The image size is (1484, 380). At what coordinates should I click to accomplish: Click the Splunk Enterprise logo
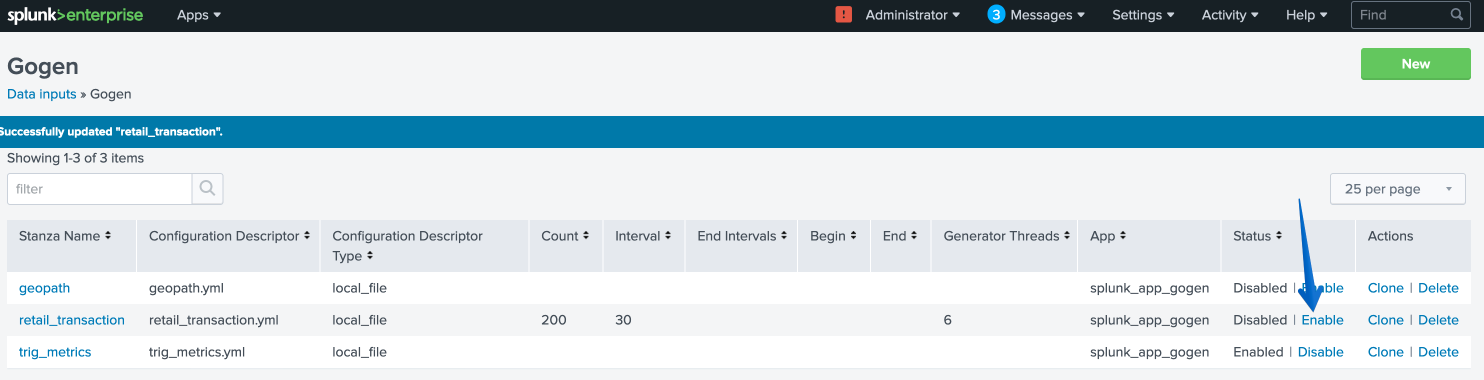(75, 15)
